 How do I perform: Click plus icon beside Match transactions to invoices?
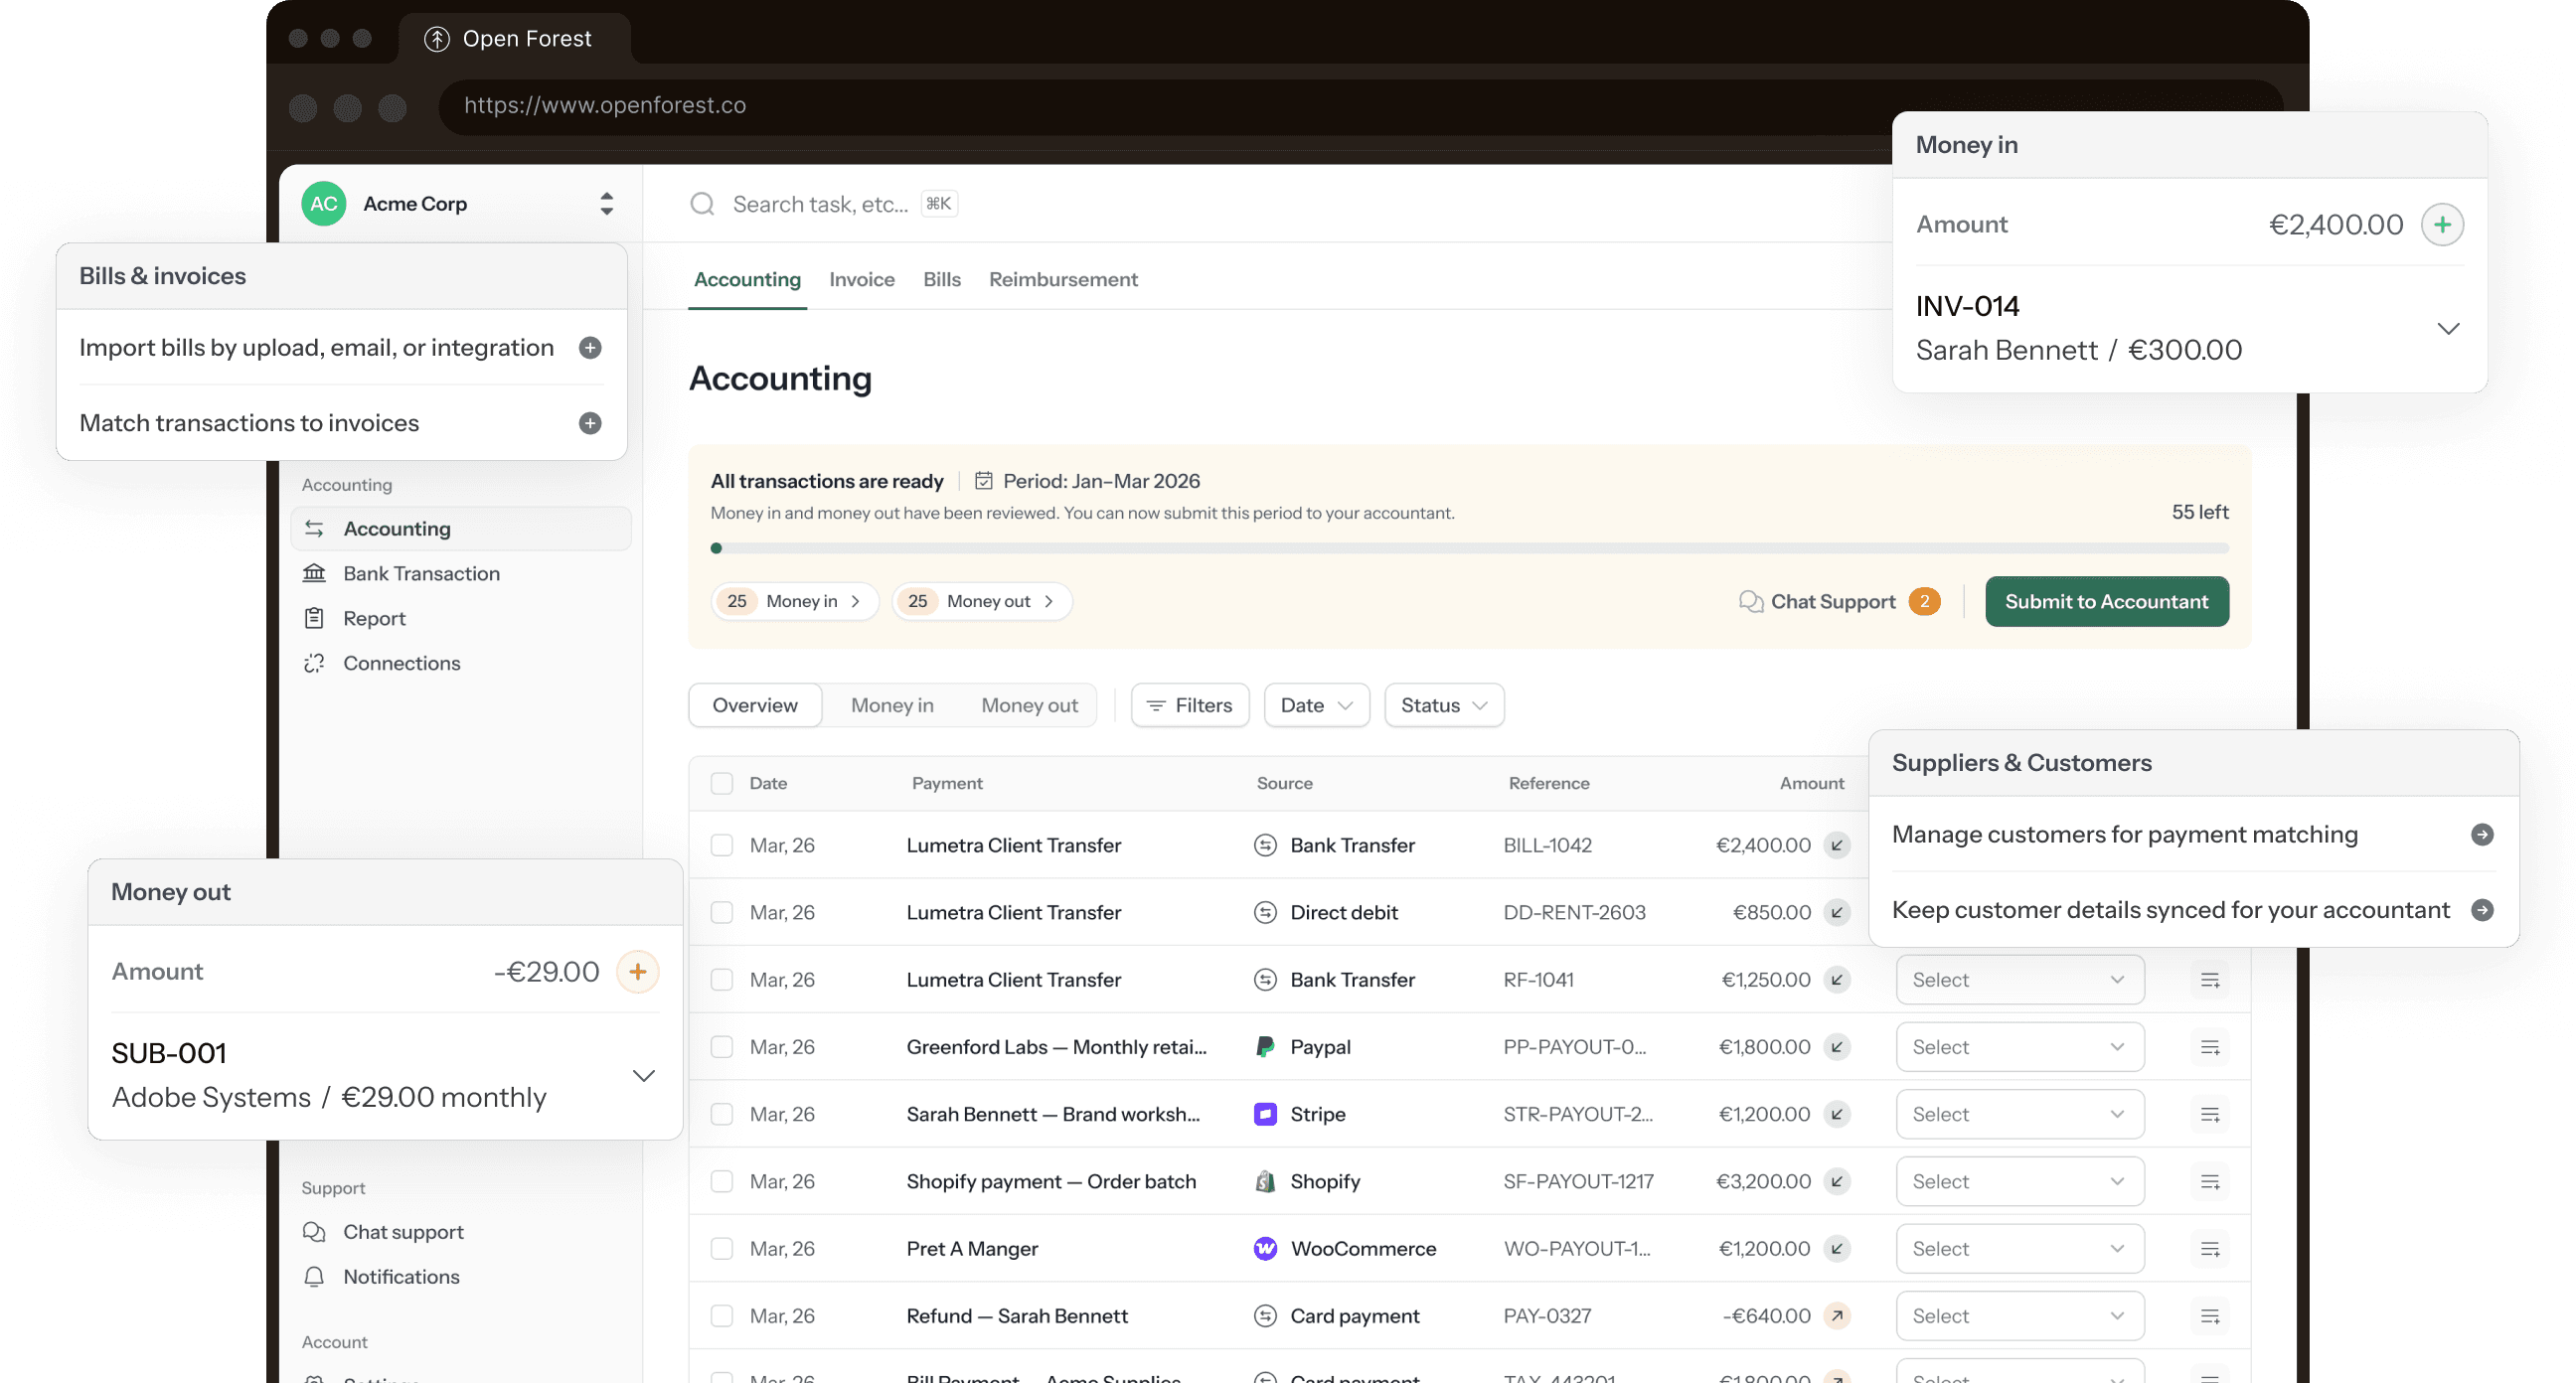point(590,424)
